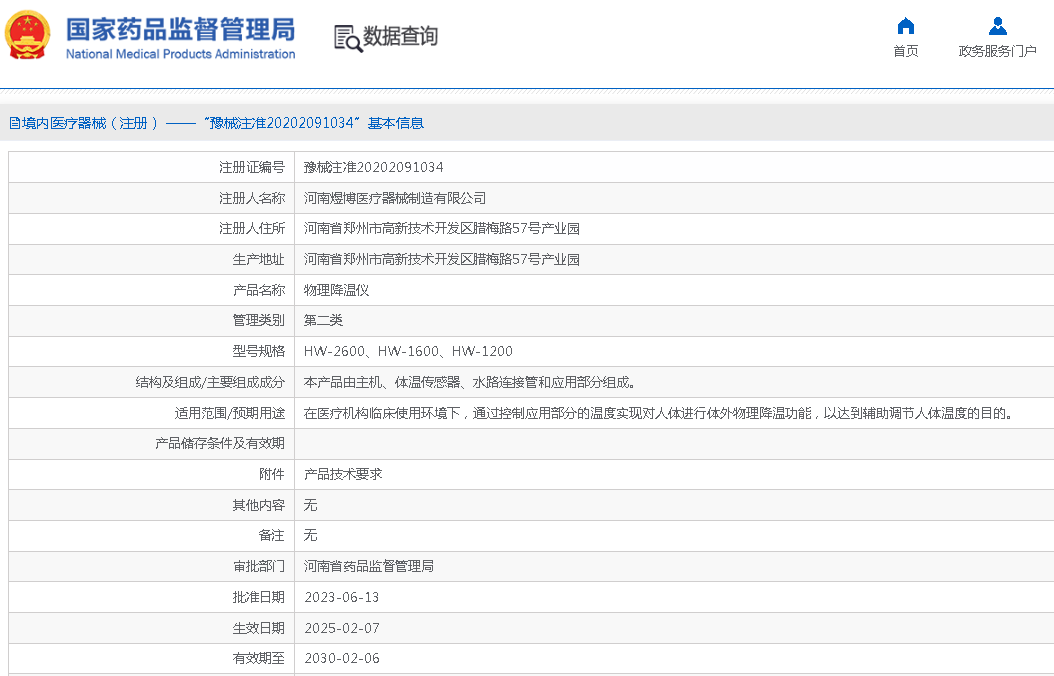Click the approval date 2023-06-13

coord(341,597)
